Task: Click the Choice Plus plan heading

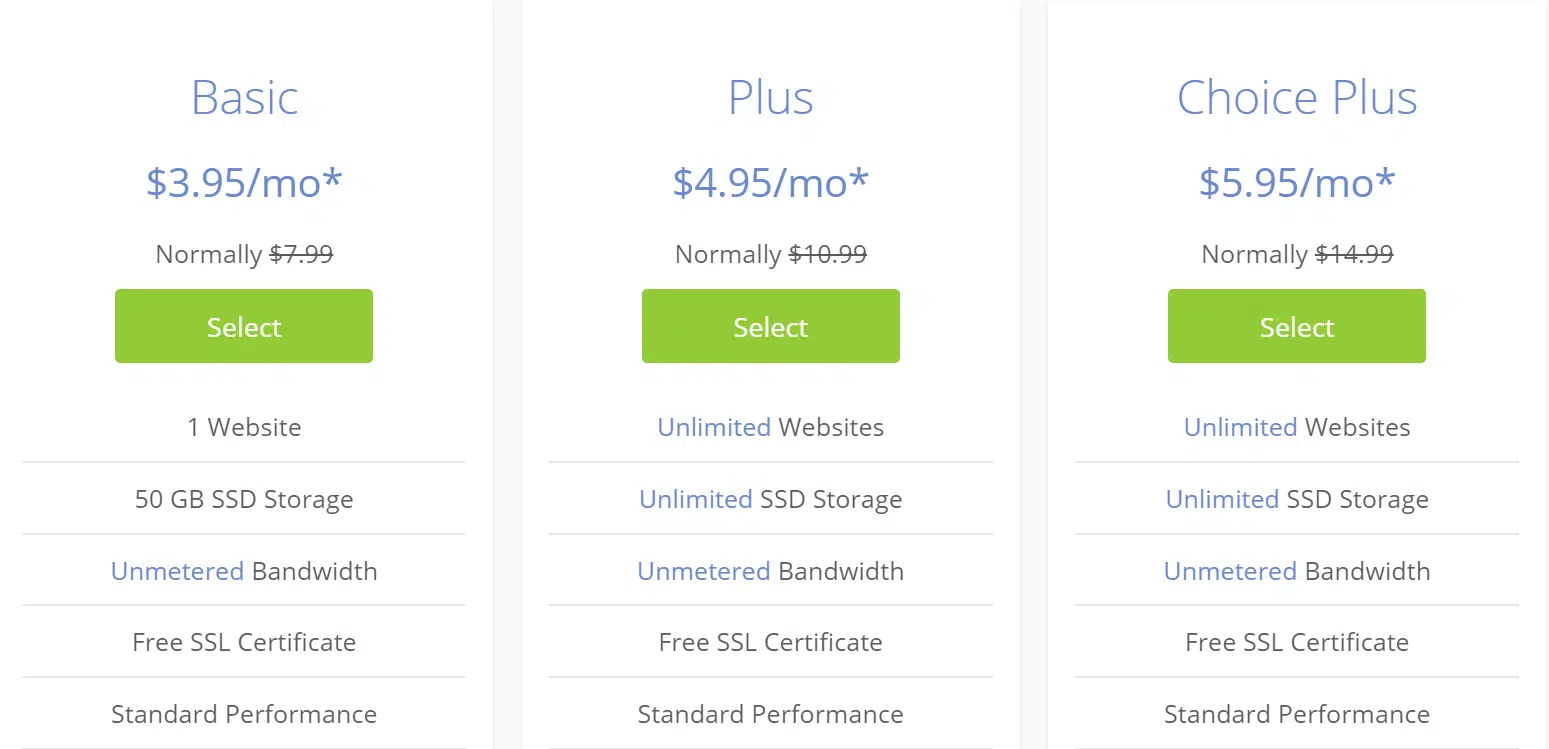Action: tap(1297, 97)
